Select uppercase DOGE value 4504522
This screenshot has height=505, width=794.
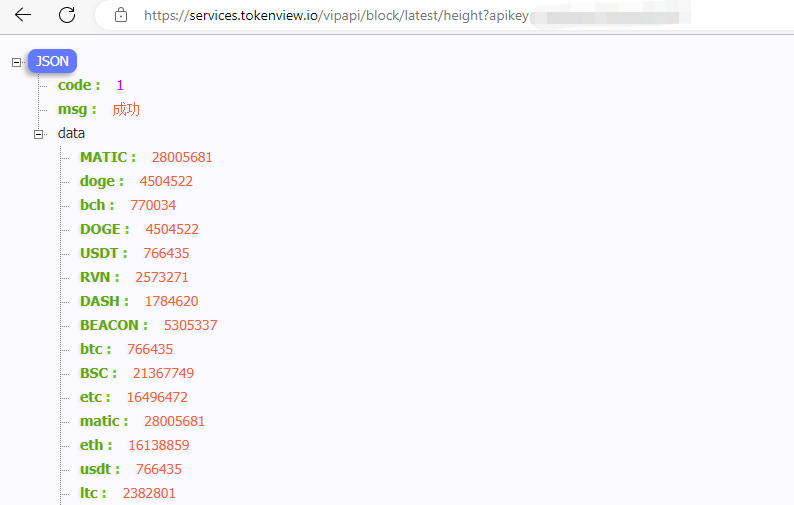[172, 229]
